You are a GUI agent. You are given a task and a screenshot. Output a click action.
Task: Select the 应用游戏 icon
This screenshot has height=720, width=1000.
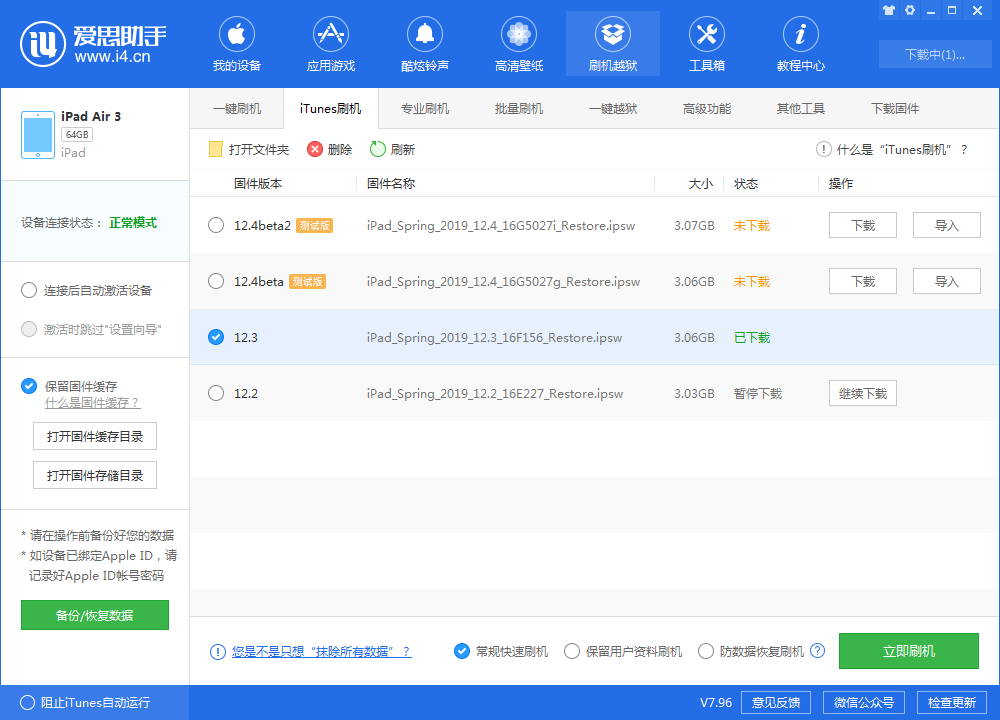330,43
